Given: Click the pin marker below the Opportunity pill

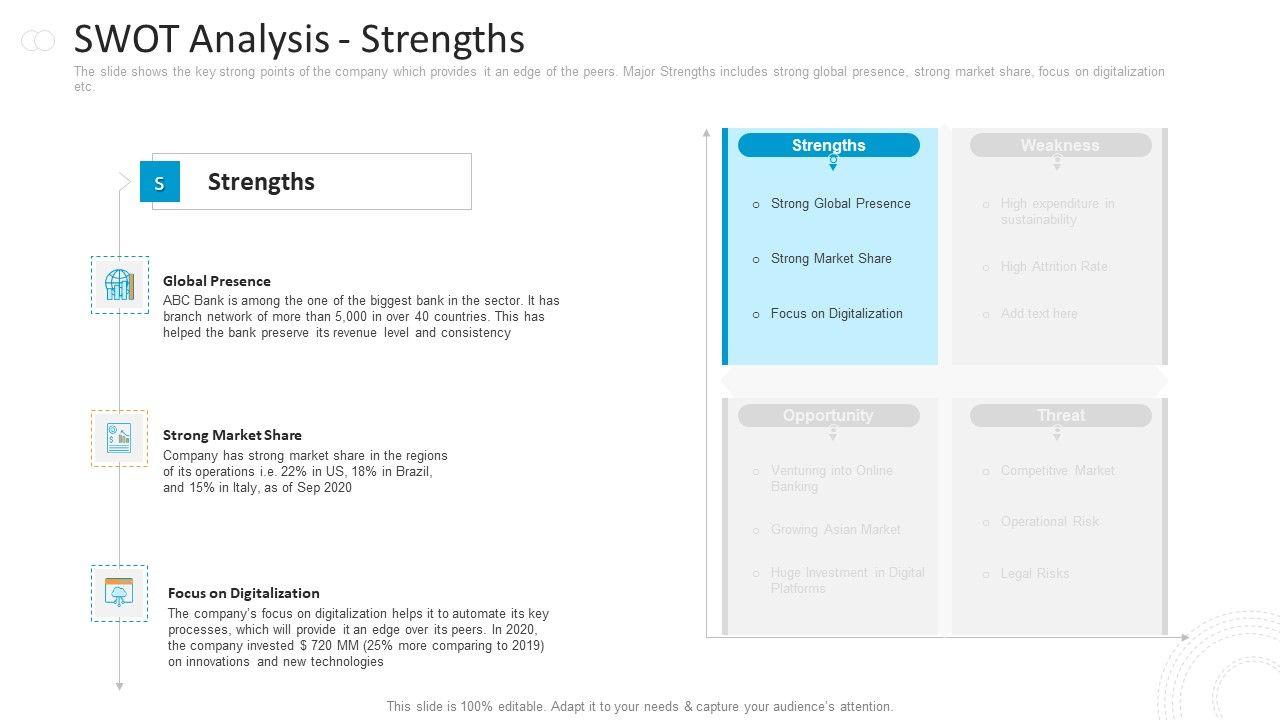Looking at the screenshot, I should [833, 433].
